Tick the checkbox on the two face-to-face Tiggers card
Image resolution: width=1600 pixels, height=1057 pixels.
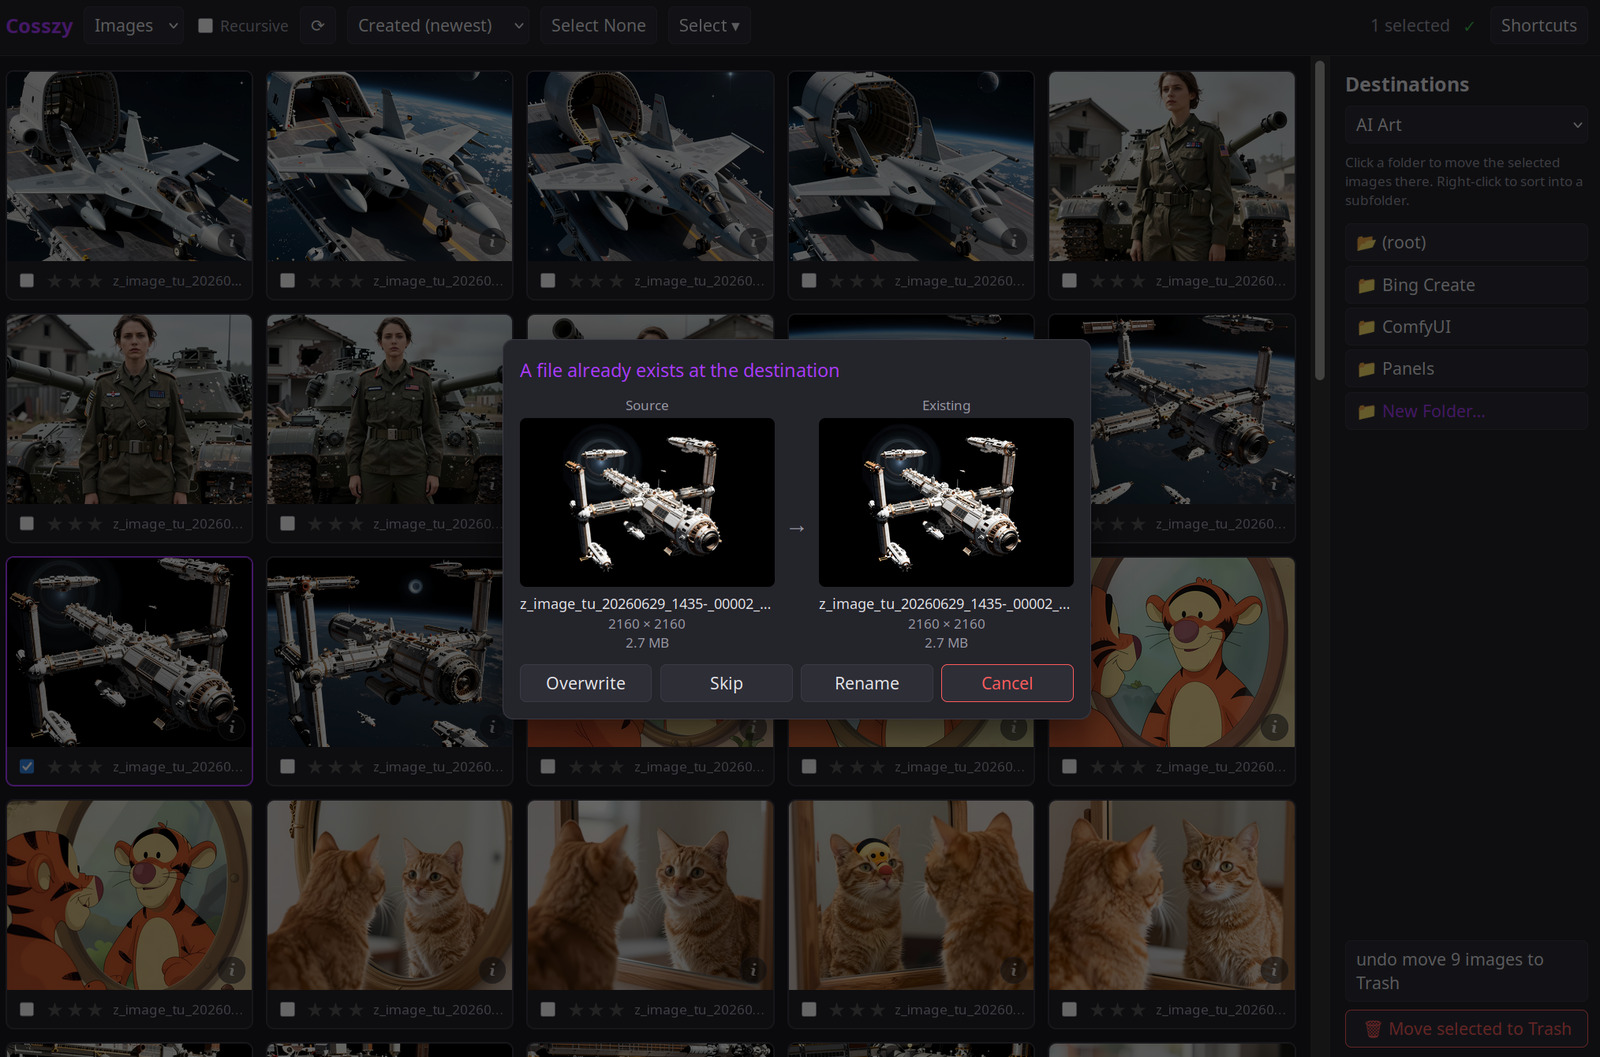27,1010
